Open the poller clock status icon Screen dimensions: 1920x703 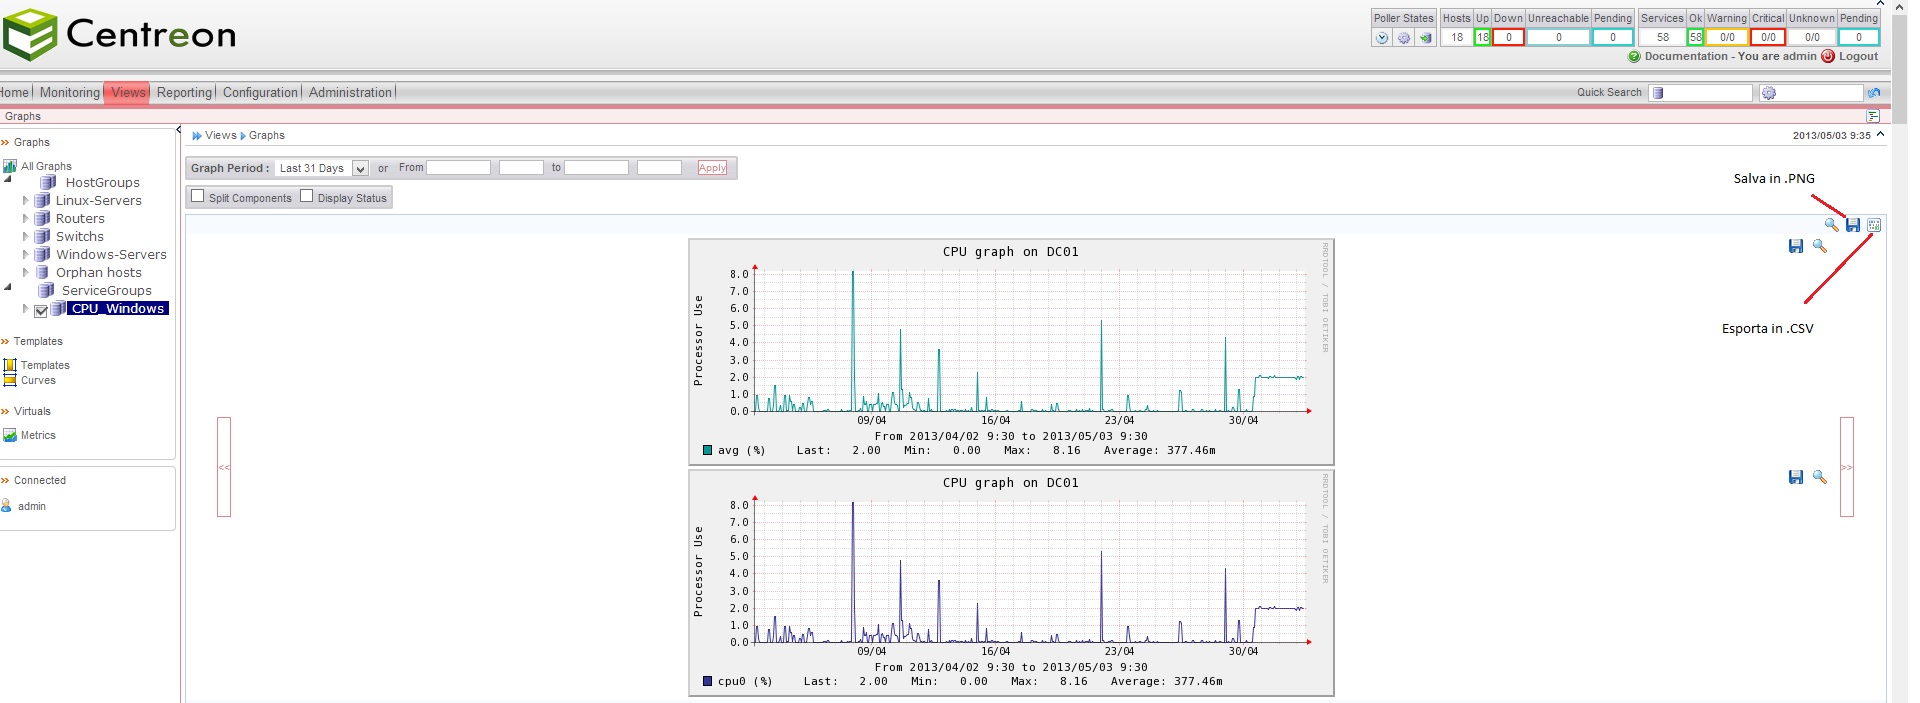1382,38
